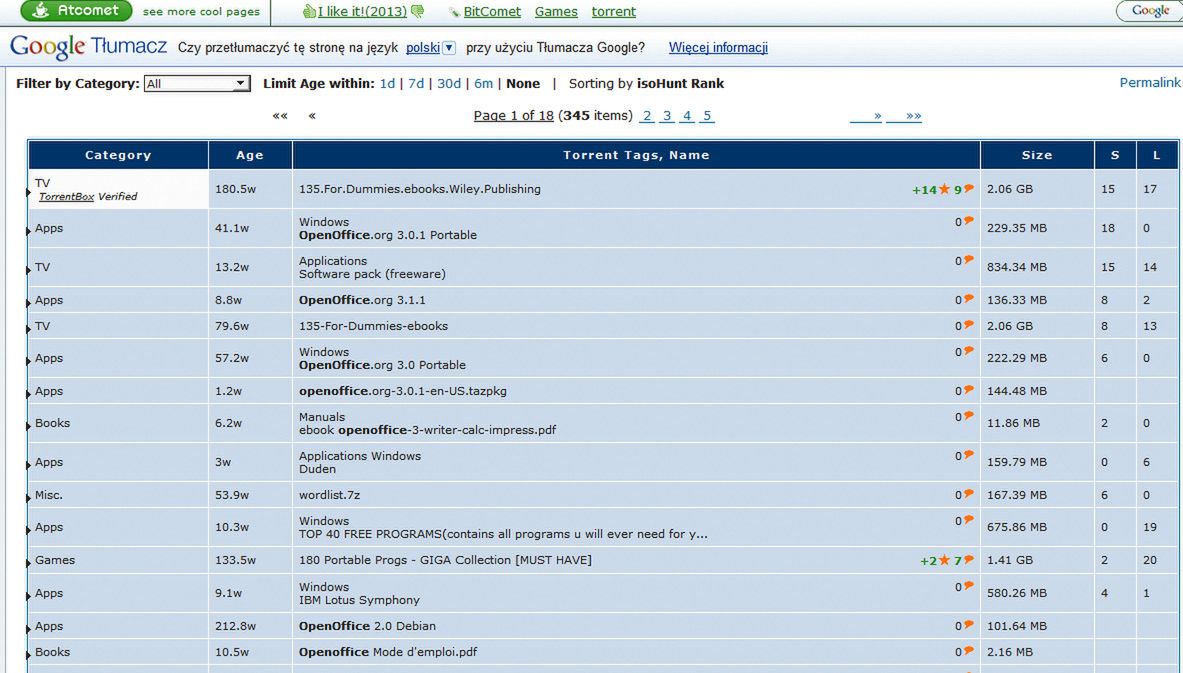
Task: Click the first page «« arrow
Action: tap(280, 115)
